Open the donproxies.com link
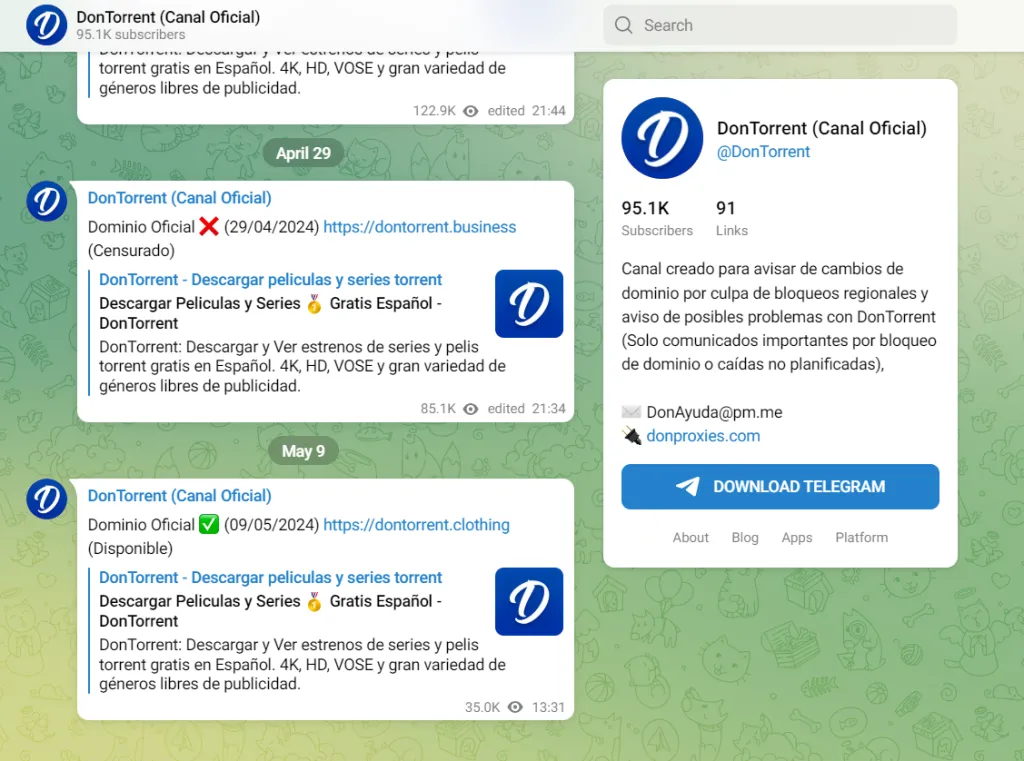This screenshot has height=761, width=1024. (703, 436)
